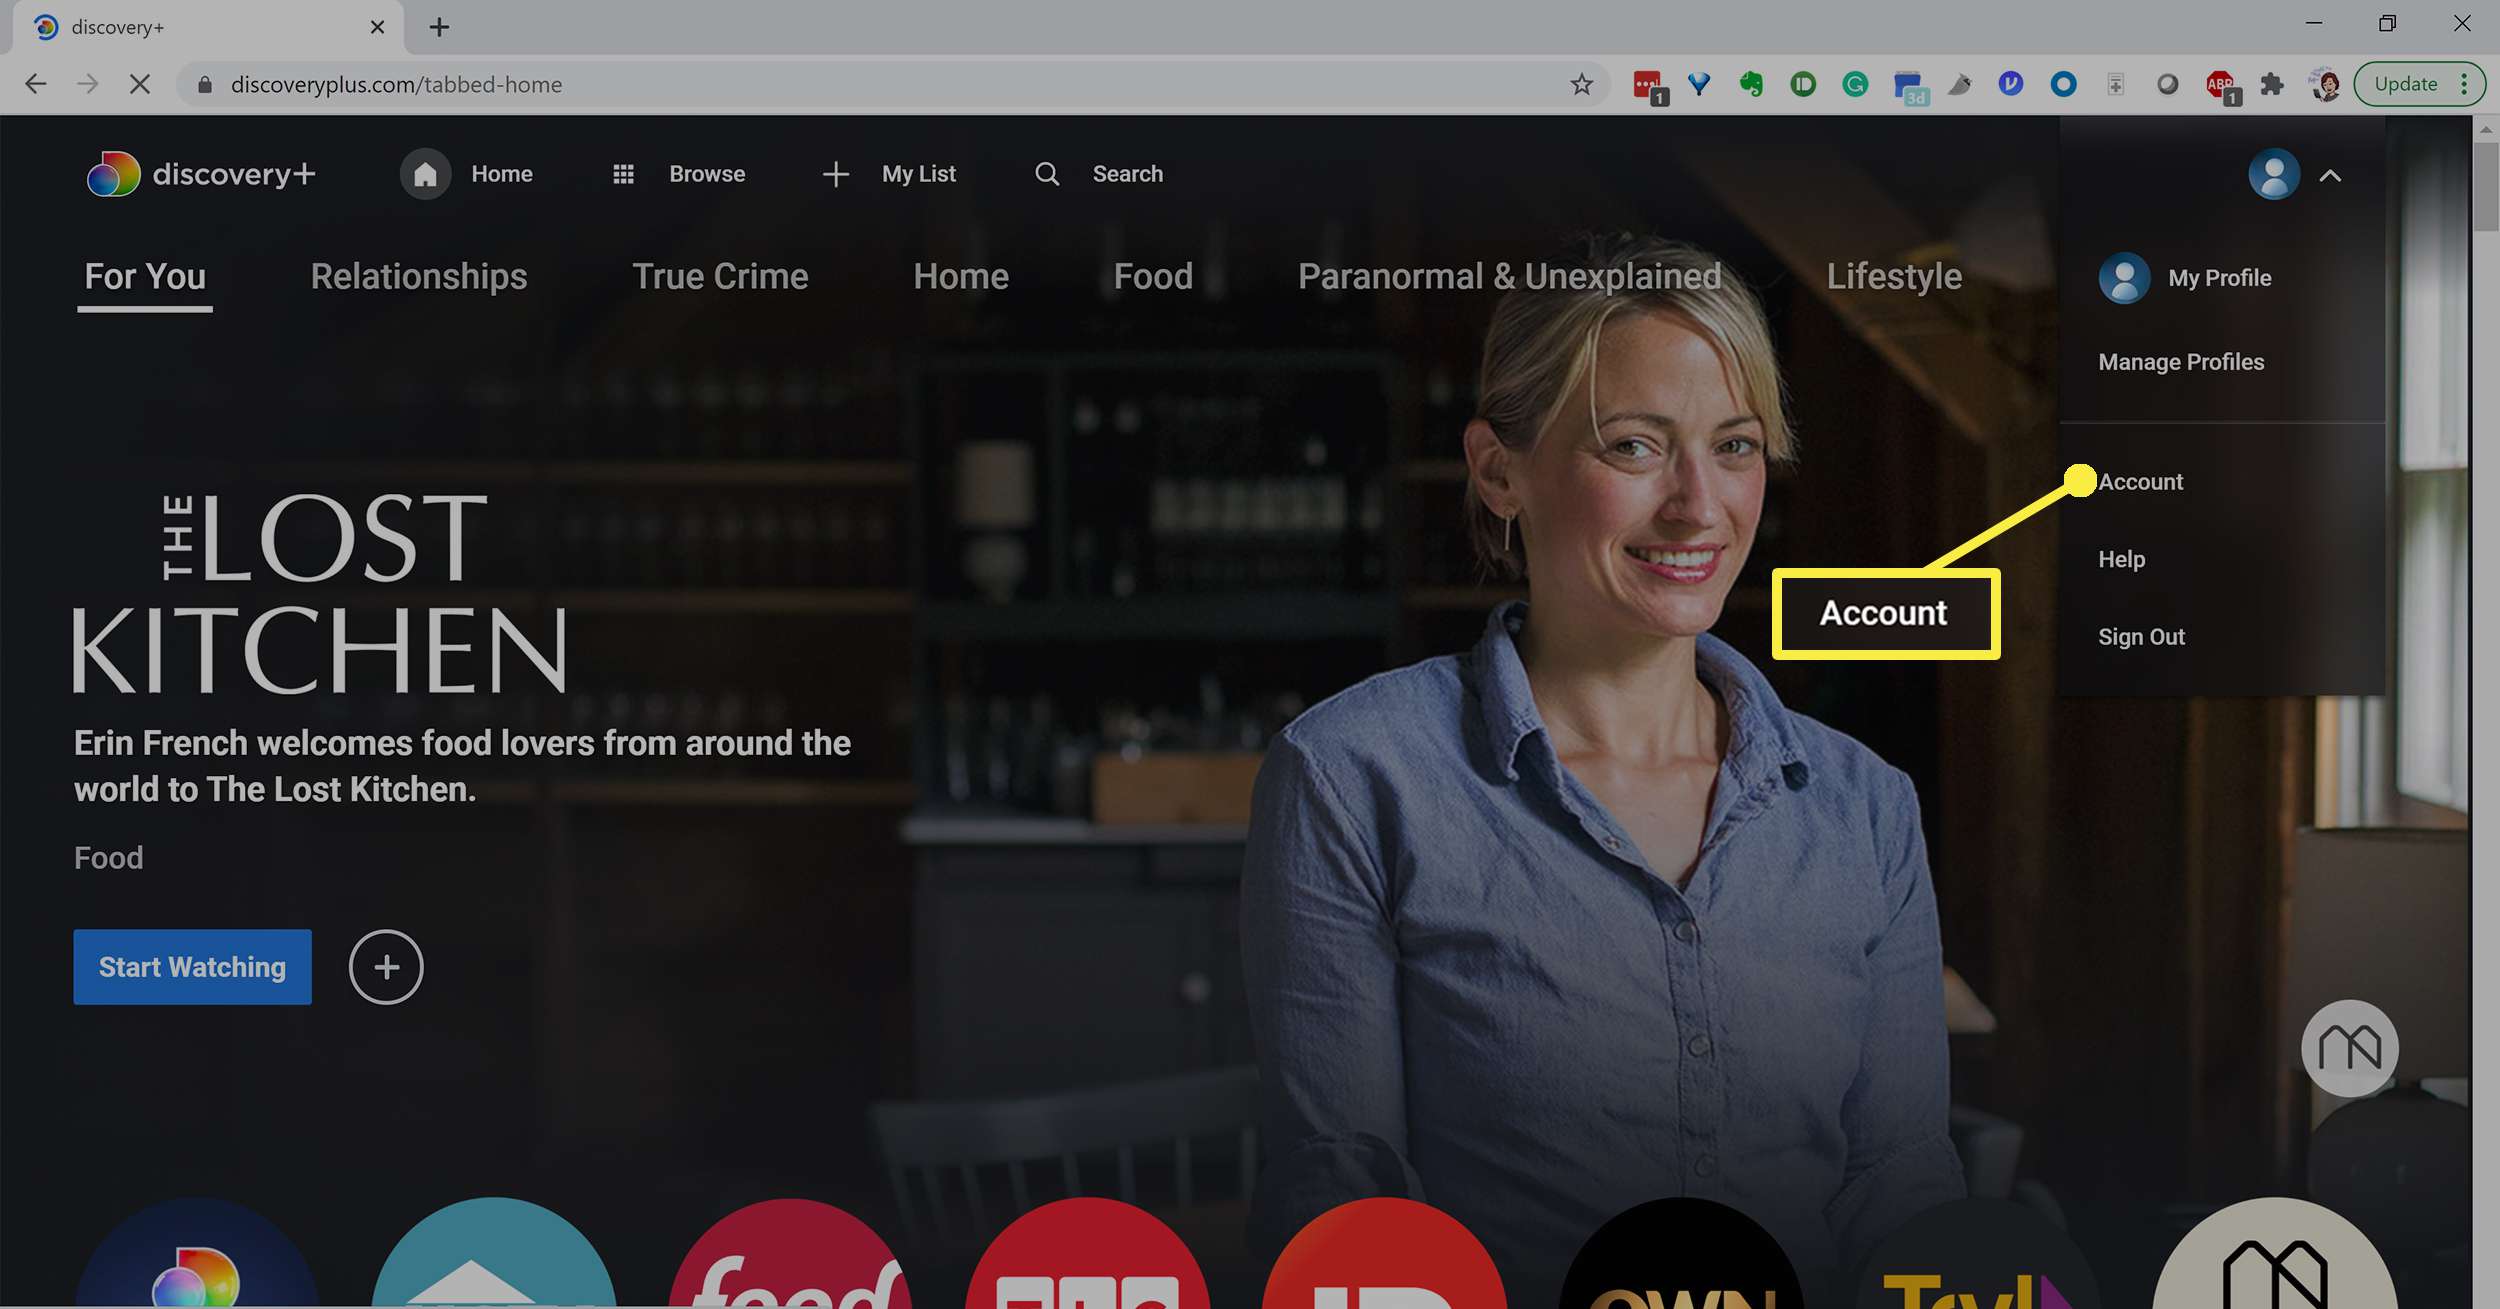2500x1309 pixels.
Task: Open Chrome three-dot menu
Action: coord(2465,84)
